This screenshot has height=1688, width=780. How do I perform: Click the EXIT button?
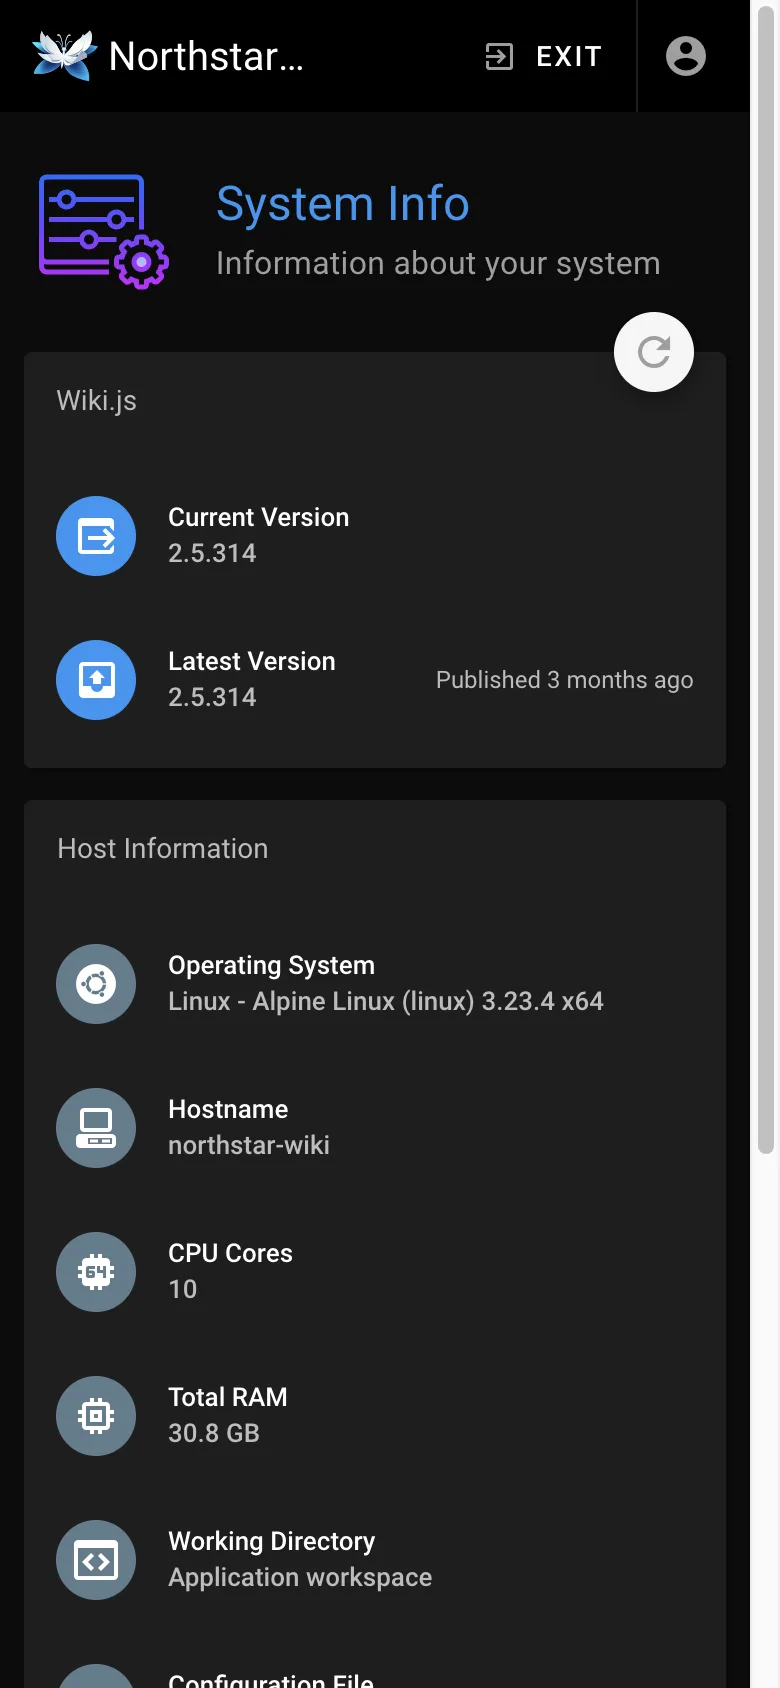(x=544, y=56)
